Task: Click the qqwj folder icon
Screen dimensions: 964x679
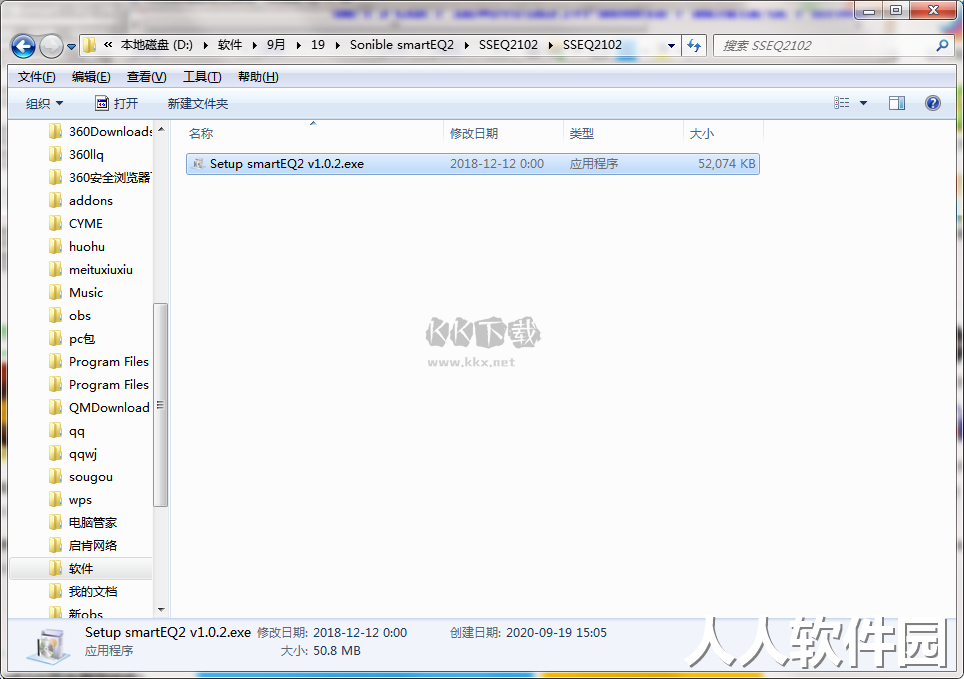Action: pos(55,453)
